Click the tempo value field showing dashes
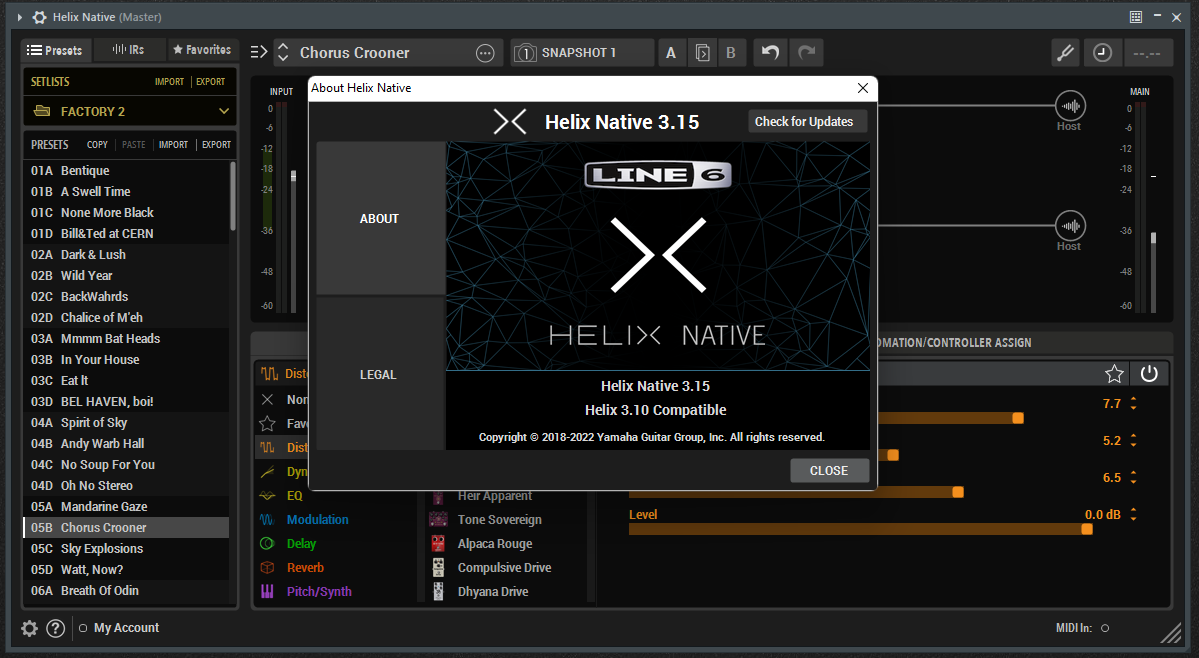1199x658 pixels. click(1146, 53)
